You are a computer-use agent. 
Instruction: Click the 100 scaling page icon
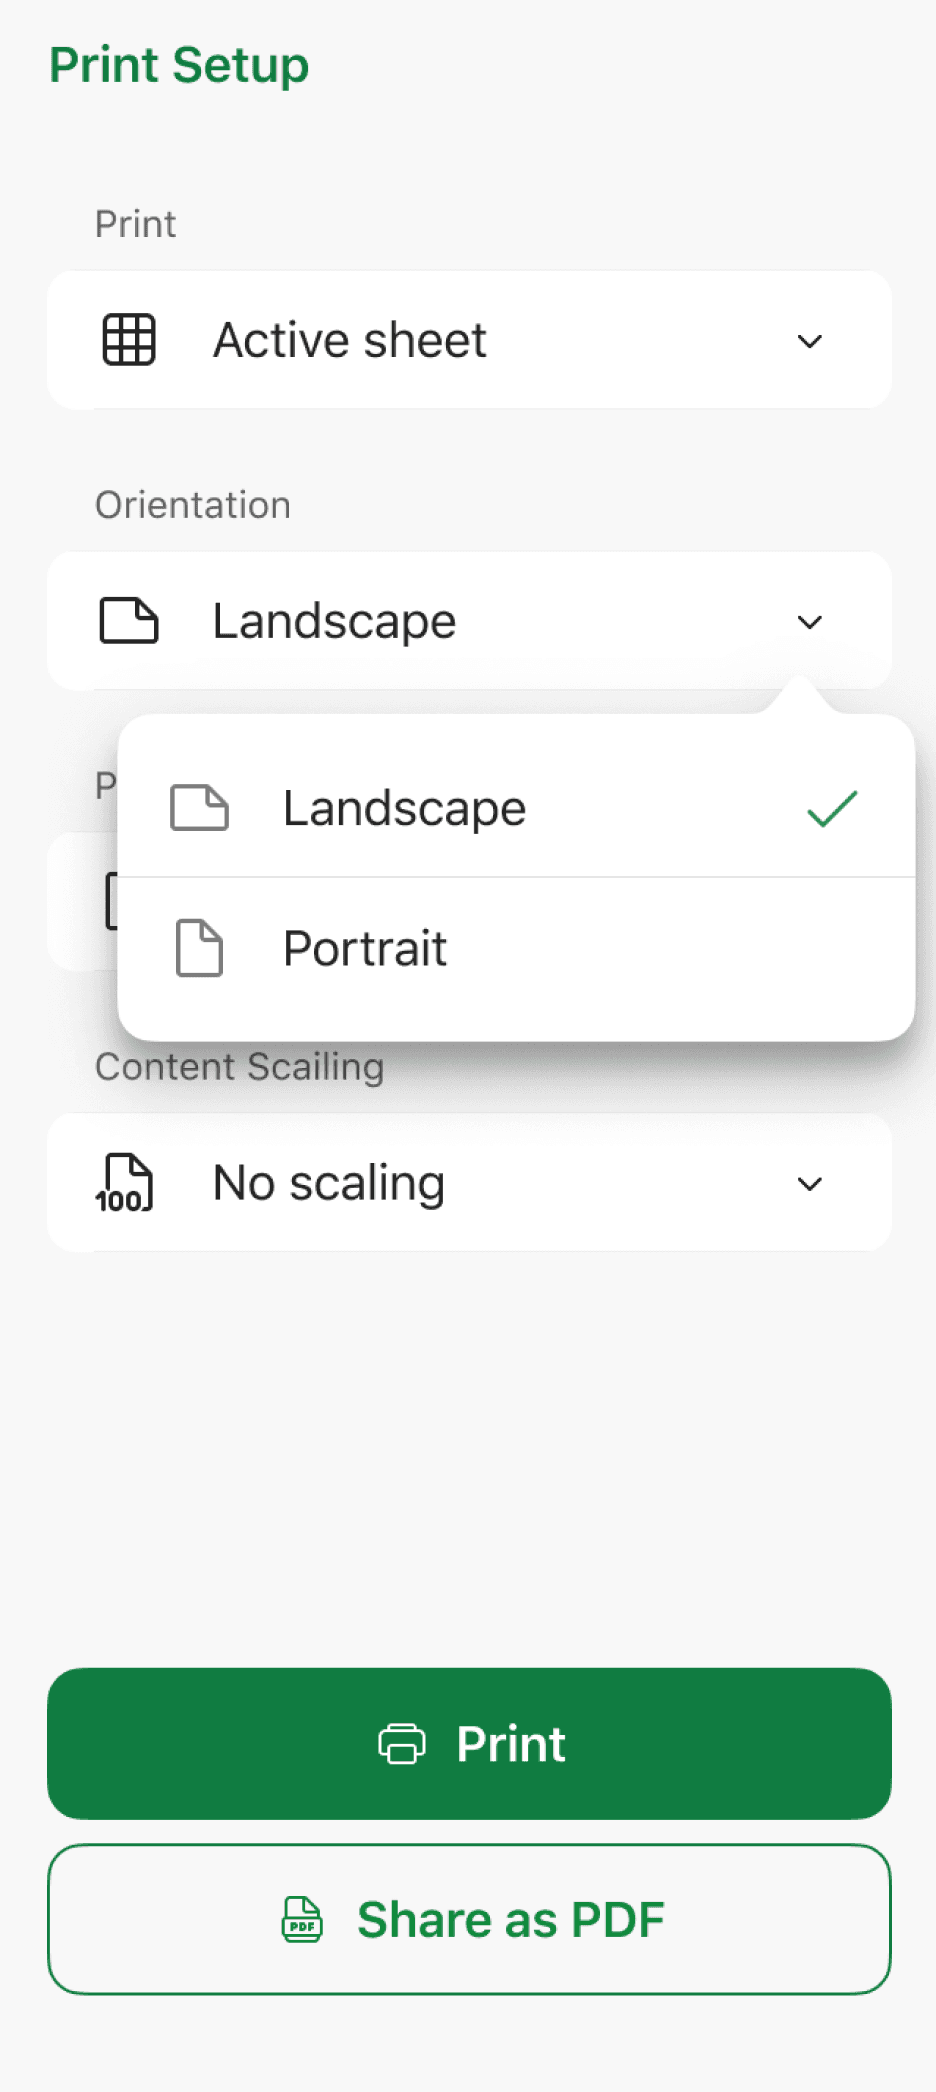click(125, 1182)
